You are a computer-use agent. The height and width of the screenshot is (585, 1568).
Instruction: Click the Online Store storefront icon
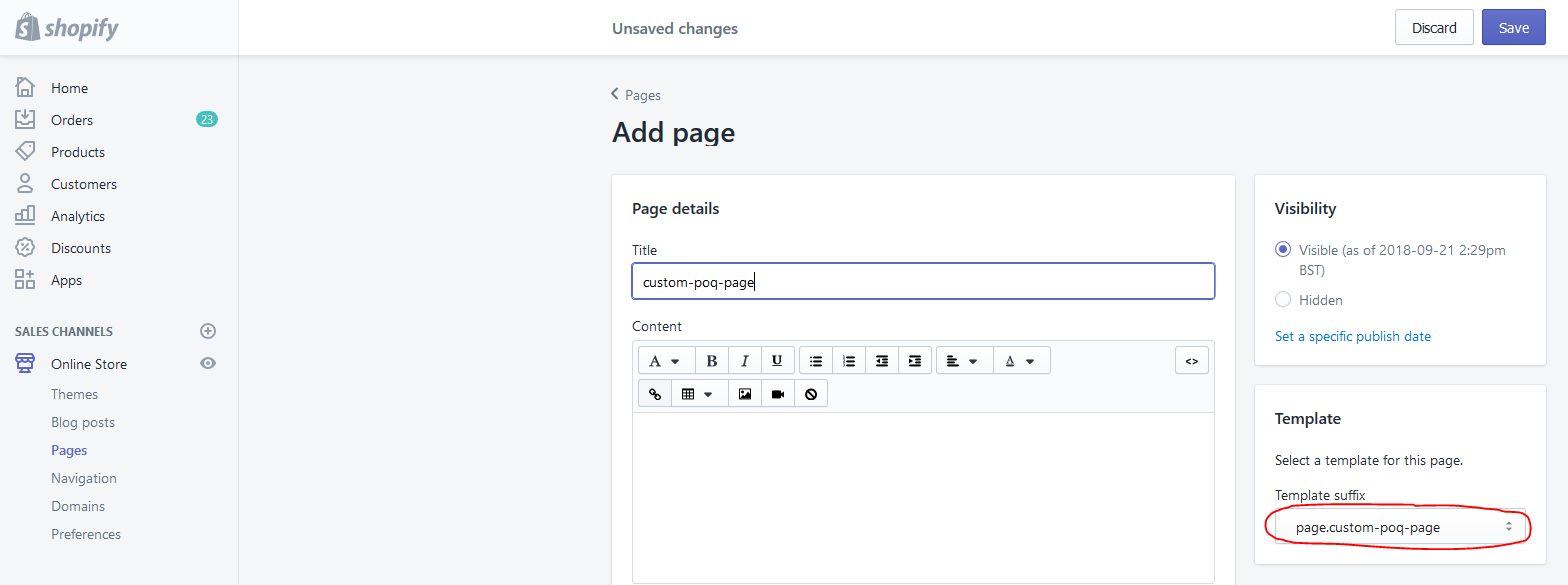(x=25, y=364)
